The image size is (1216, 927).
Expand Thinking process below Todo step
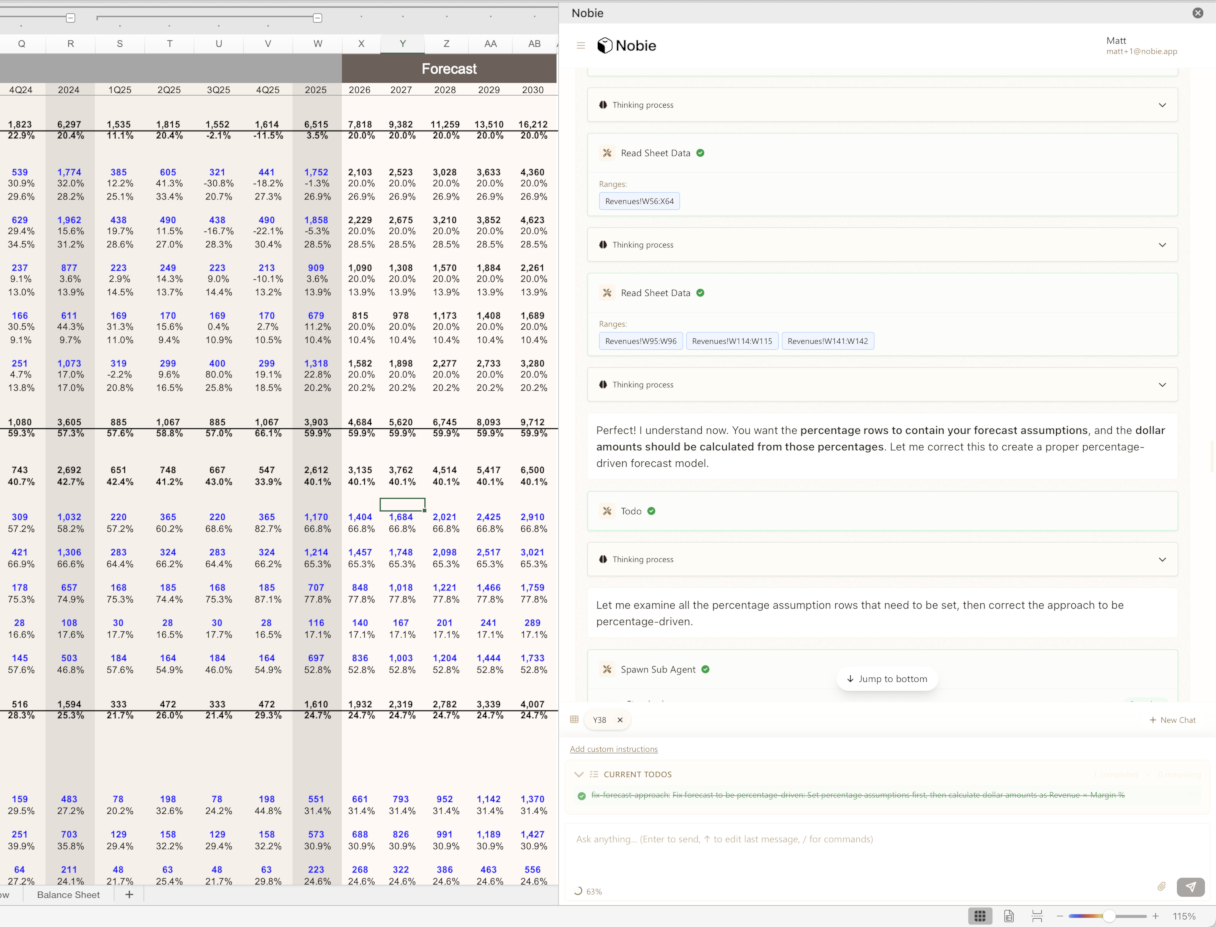click(x=1162, y=560)
